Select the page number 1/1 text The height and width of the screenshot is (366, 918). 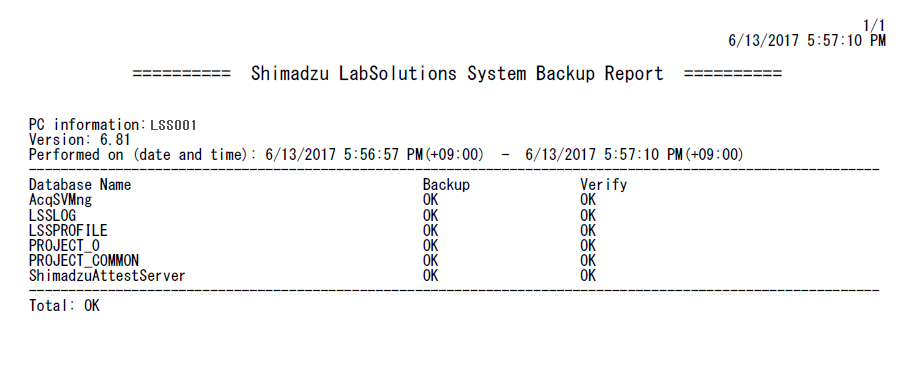tap(875, 26)
